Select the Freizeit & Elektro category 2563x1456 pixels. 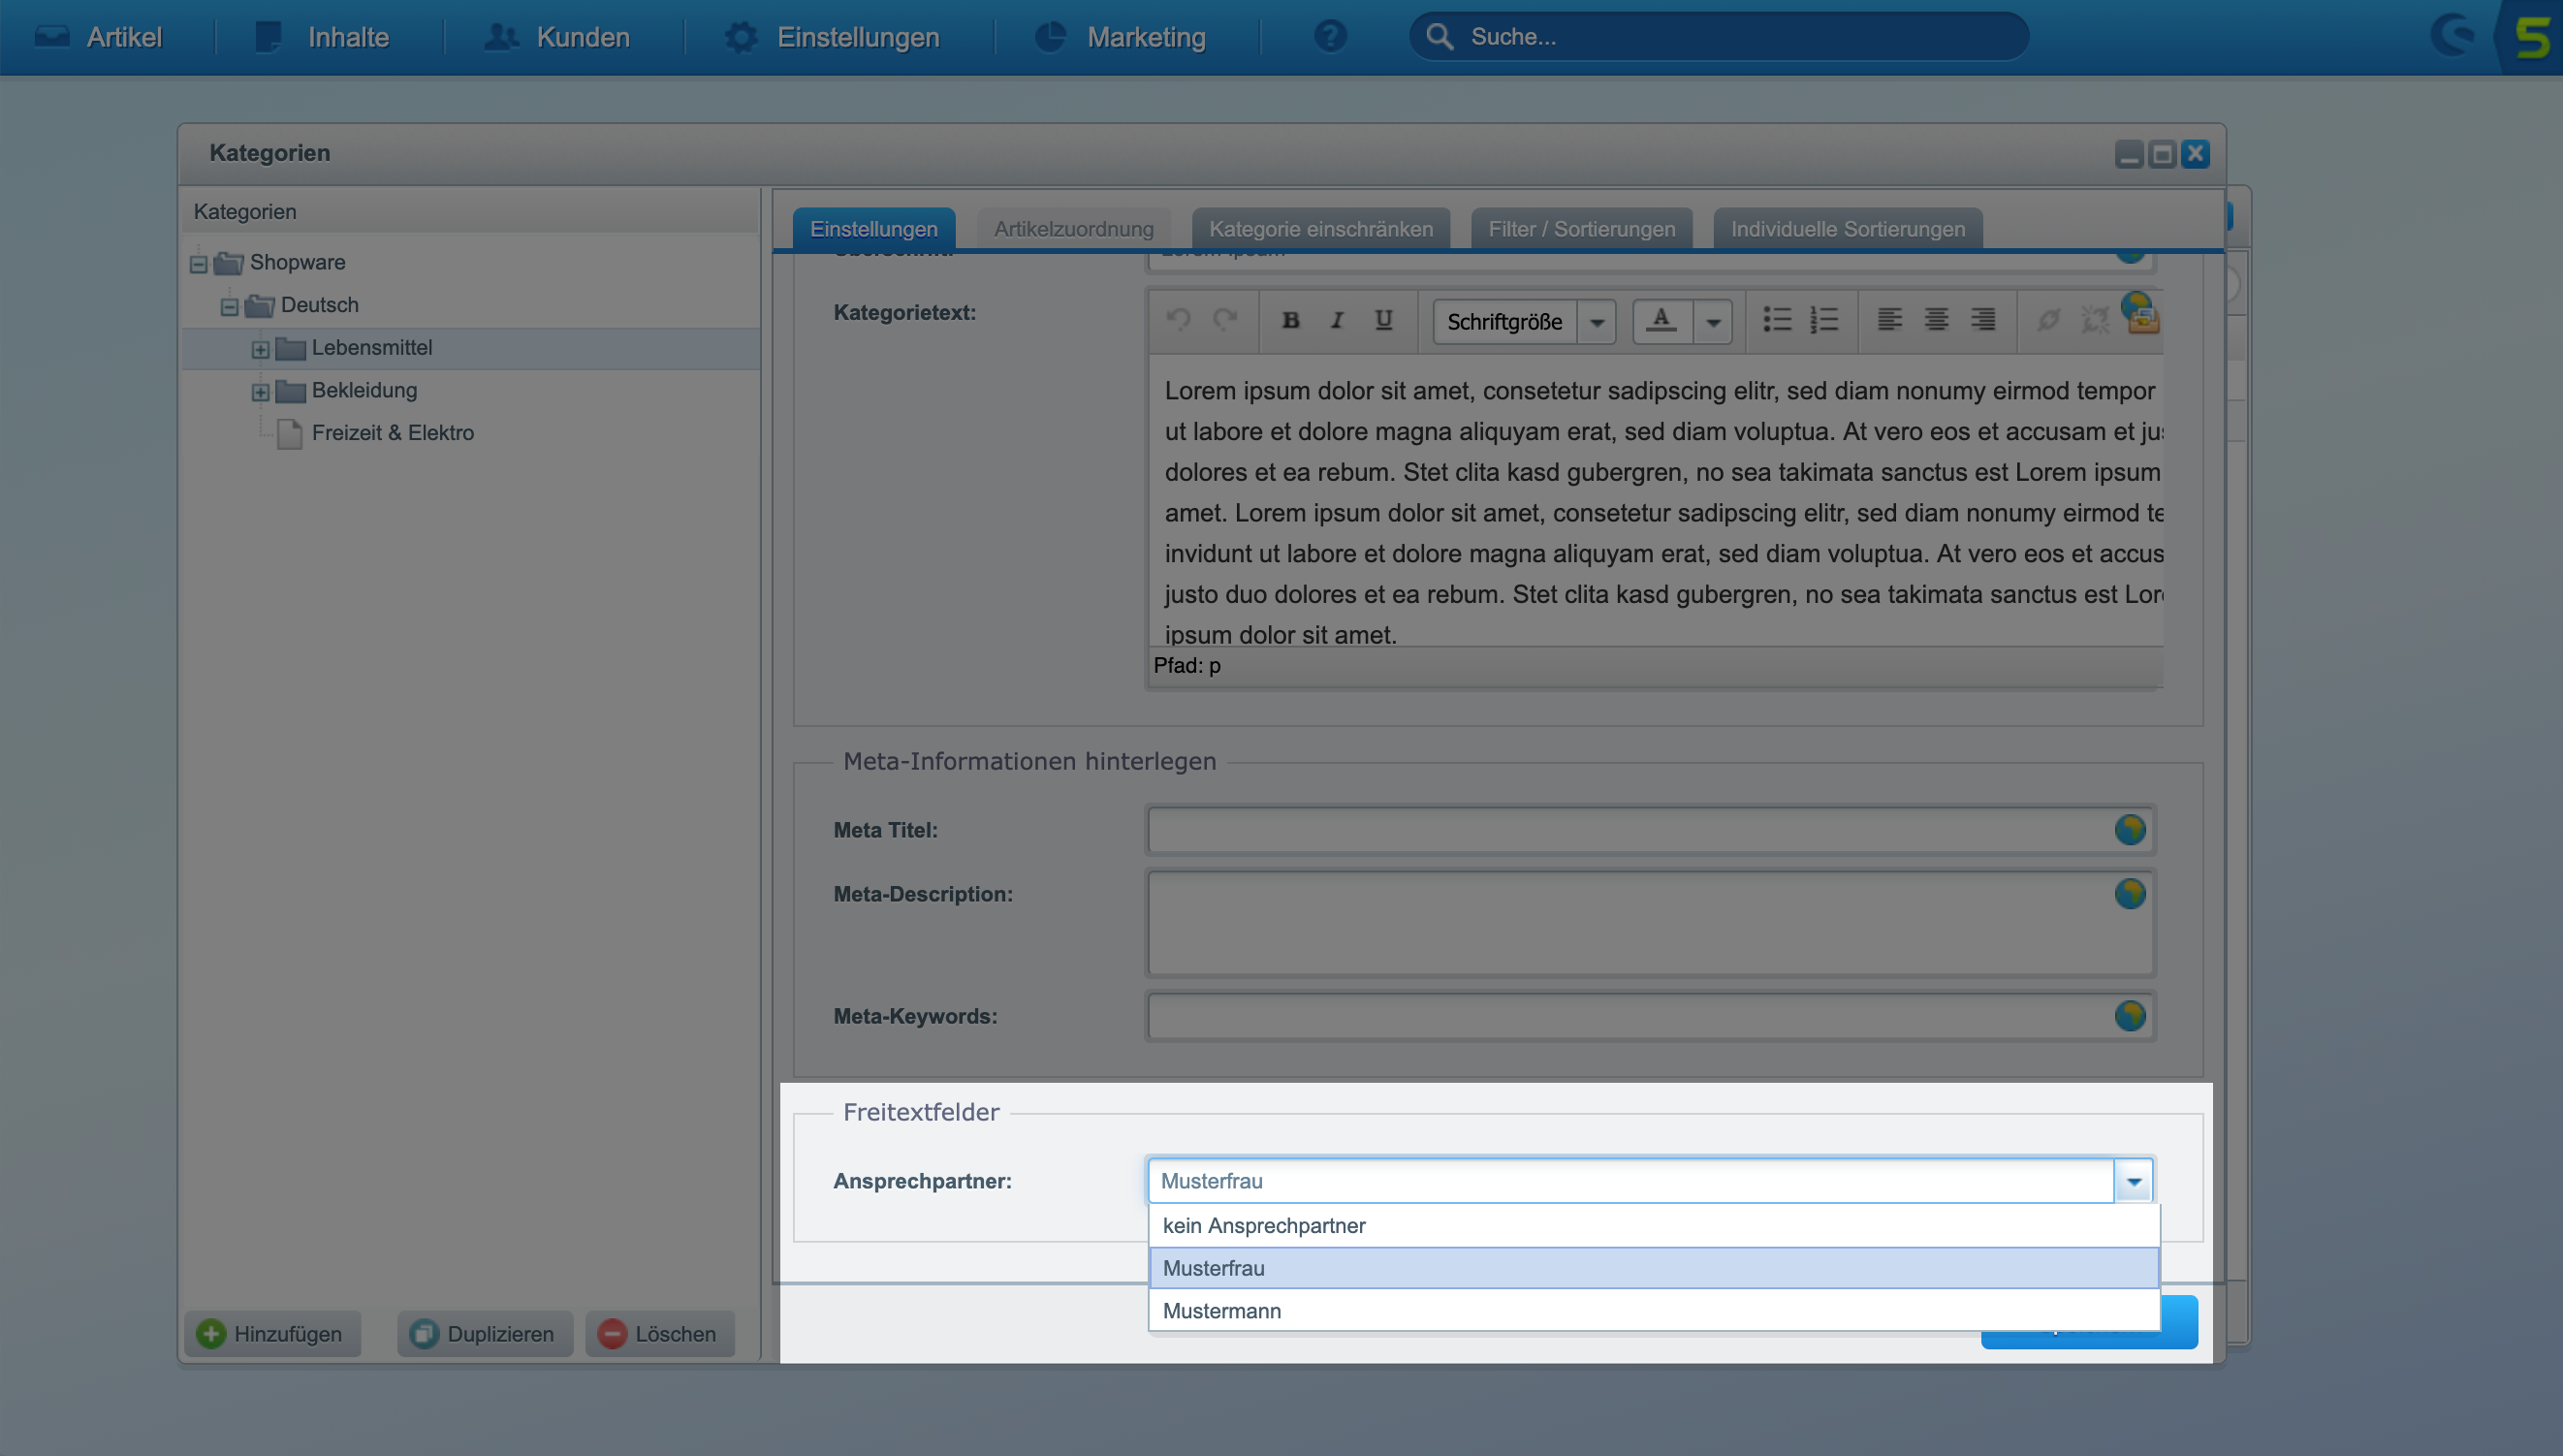click(392, 433)
